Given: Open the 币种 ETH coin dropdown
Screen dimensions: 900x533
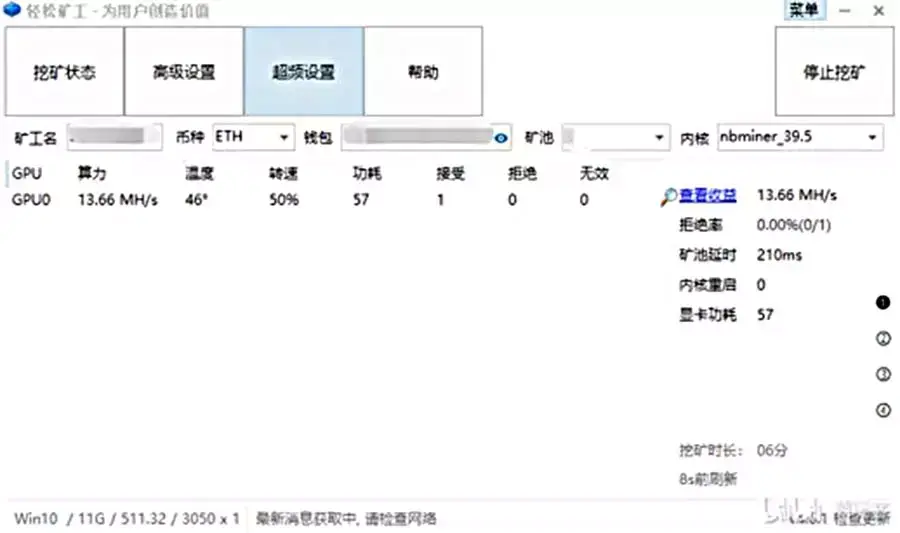Looking at the screenshot, I should [x=253, y=137].
